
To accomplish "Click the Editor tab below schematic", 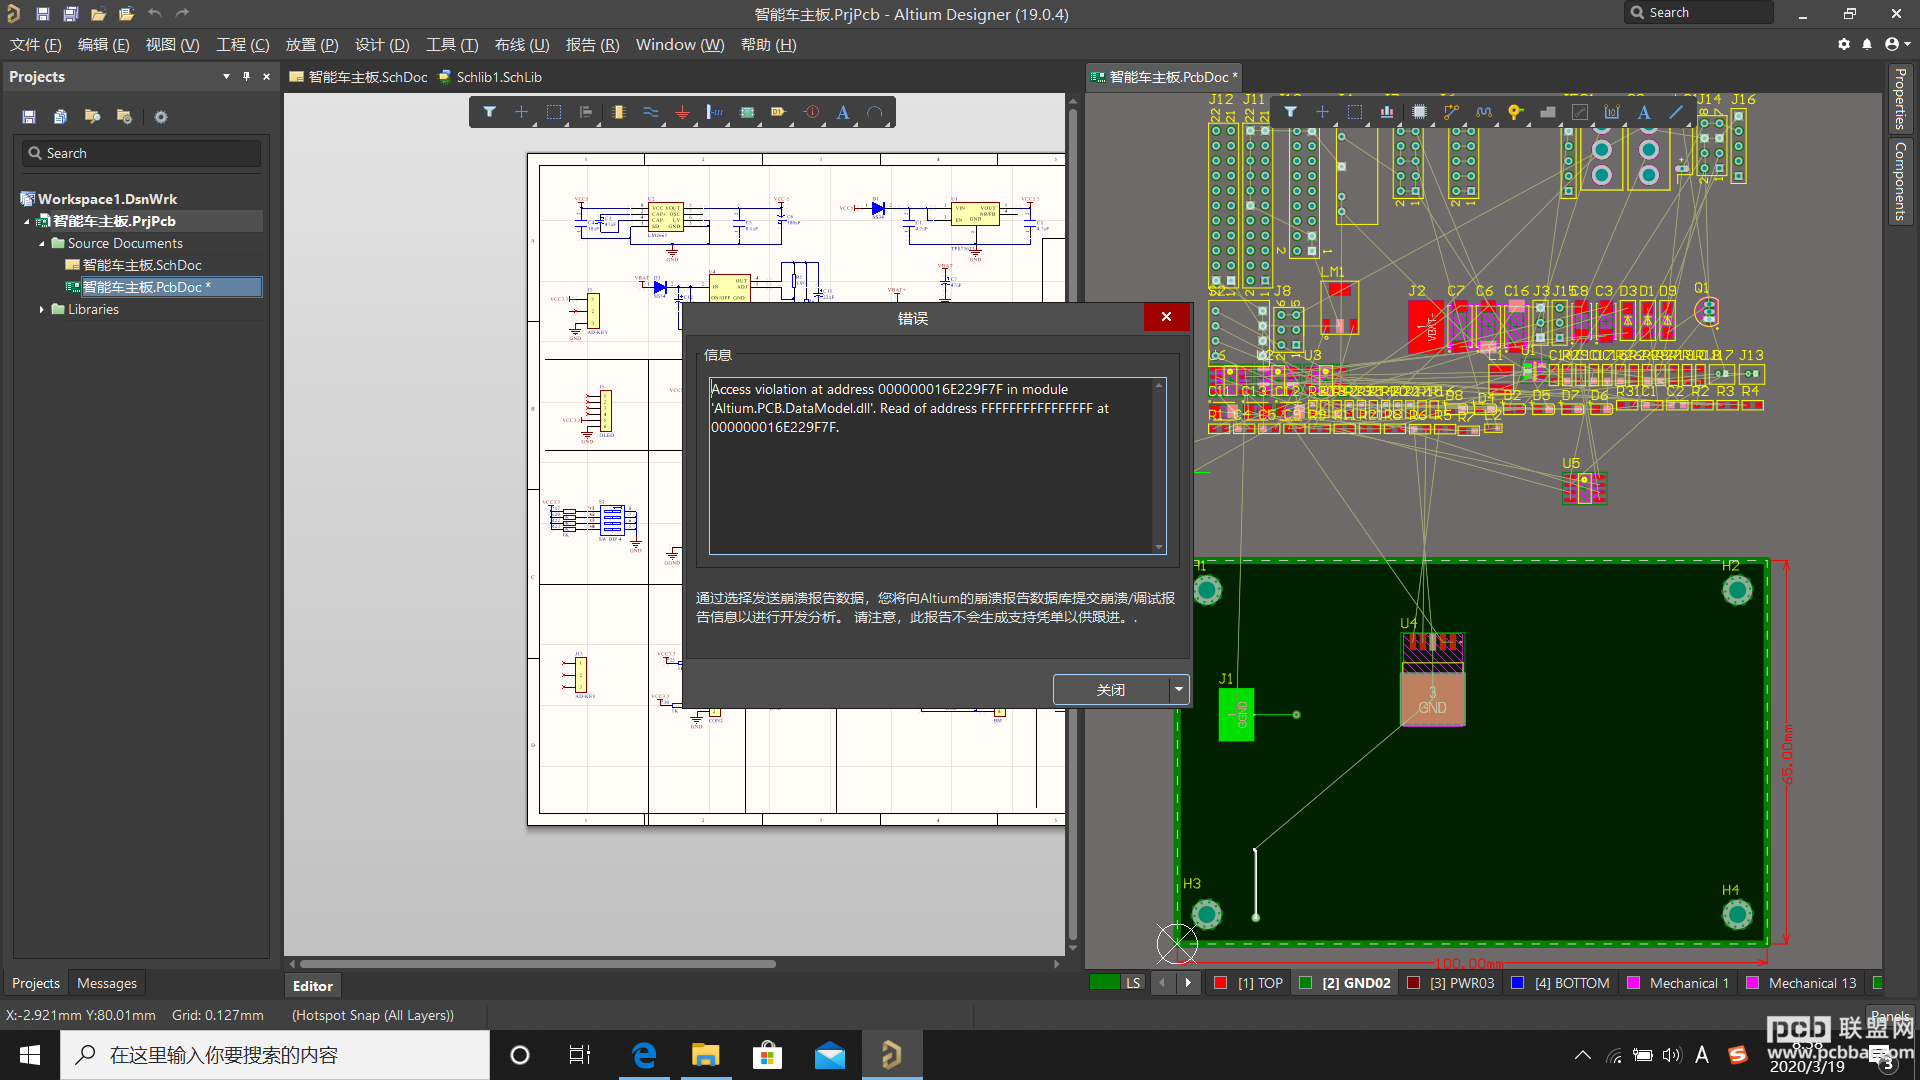I will (x=313, y=986).
